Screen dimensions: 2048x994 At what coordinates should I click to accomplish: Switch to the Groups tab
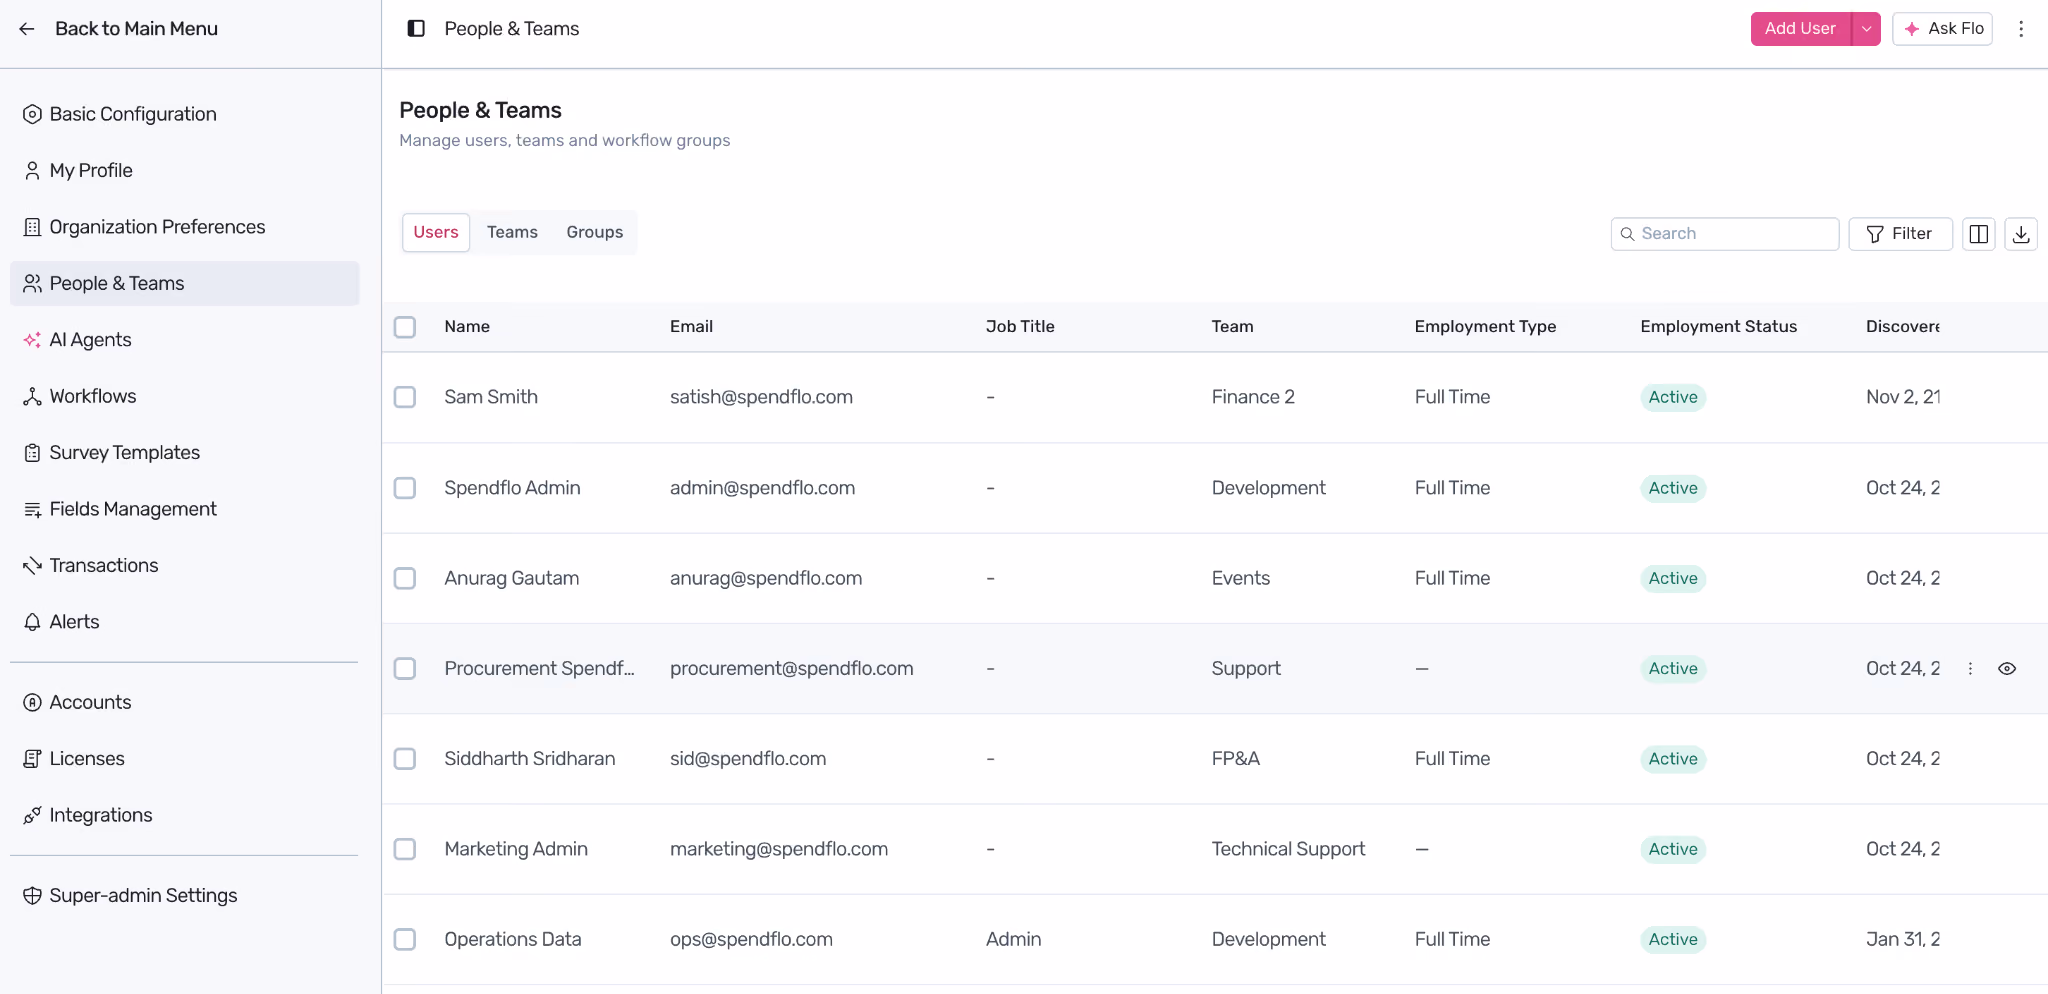point(595,232)
